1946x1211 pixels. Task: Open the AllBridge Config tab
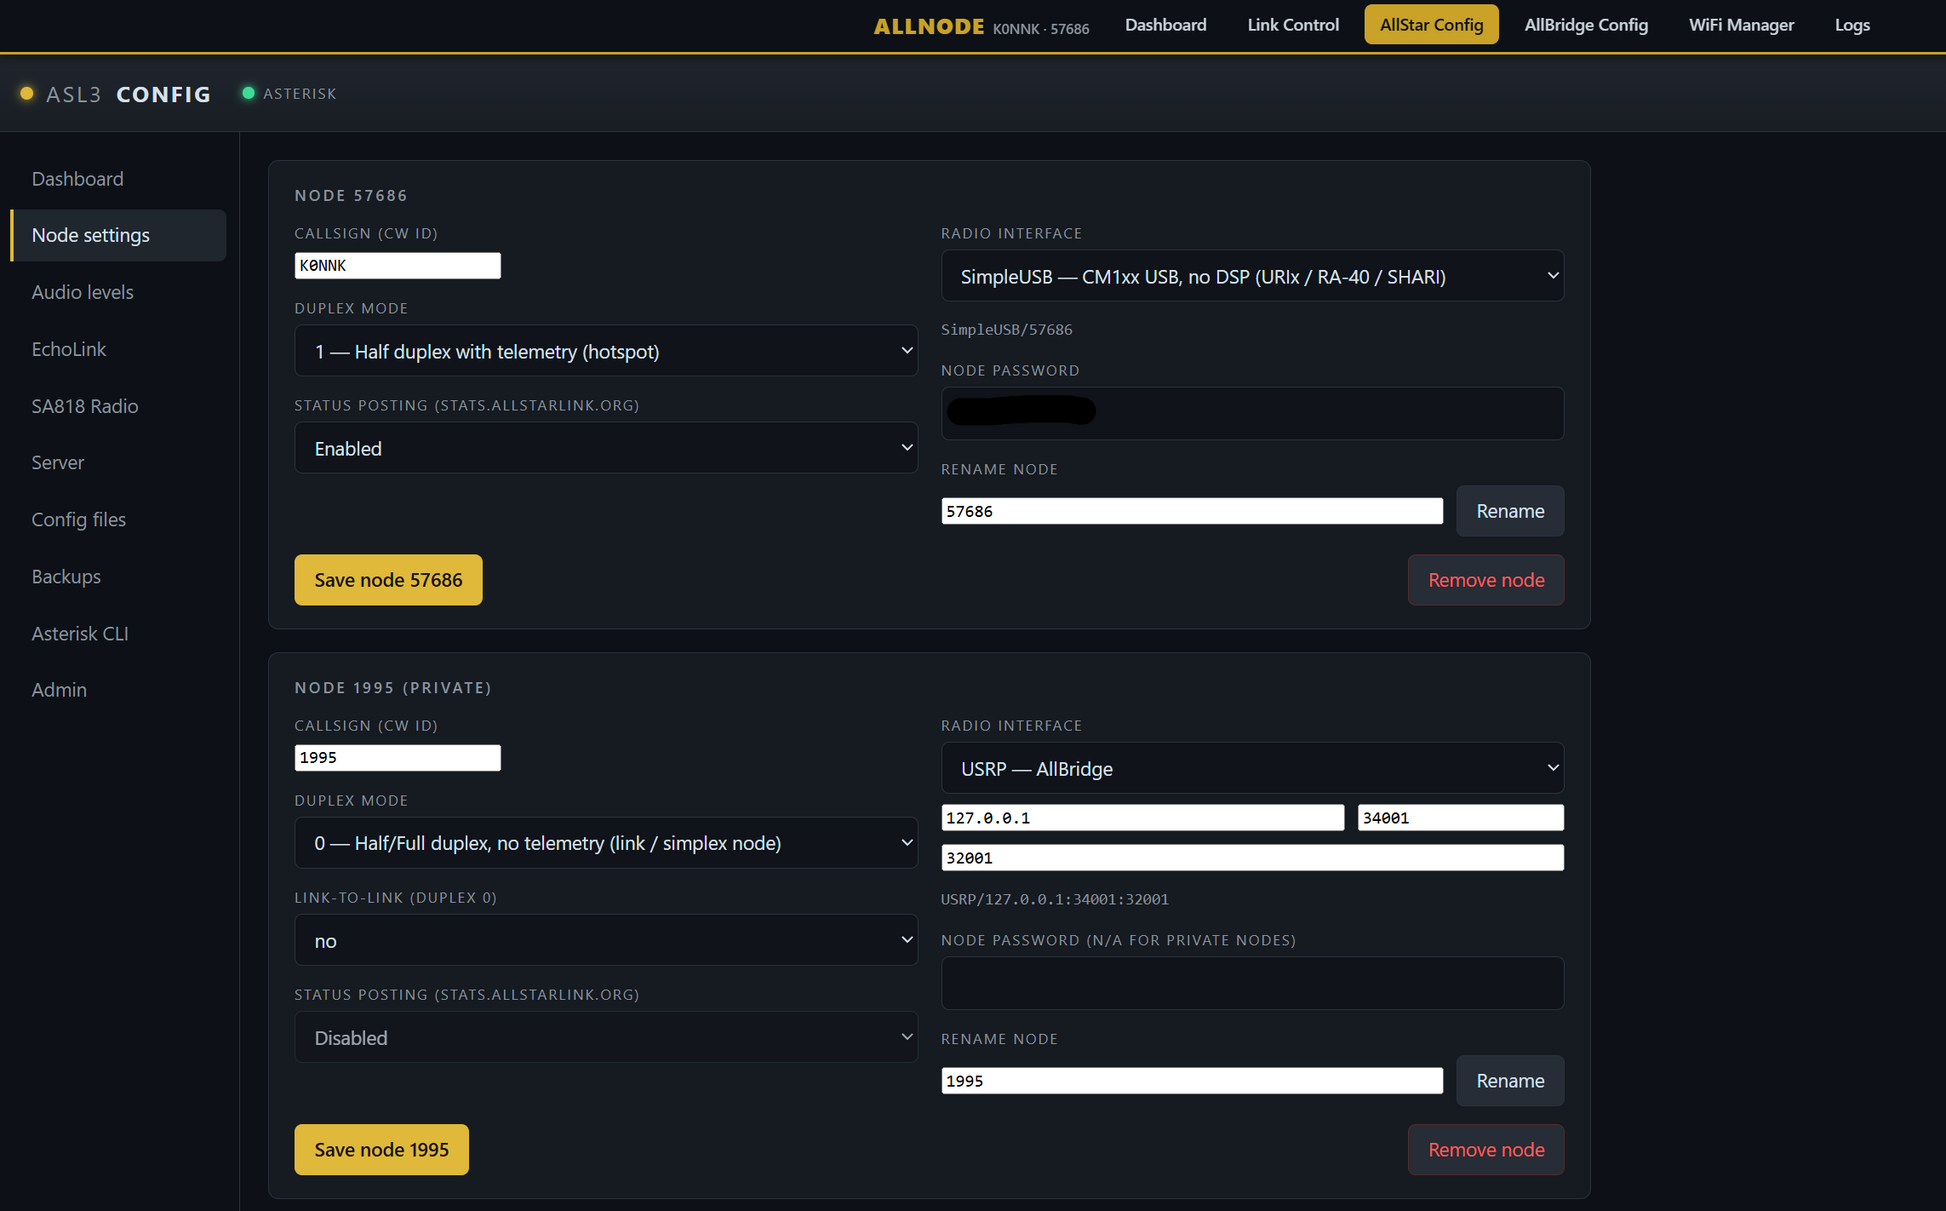pos(1585,25)
